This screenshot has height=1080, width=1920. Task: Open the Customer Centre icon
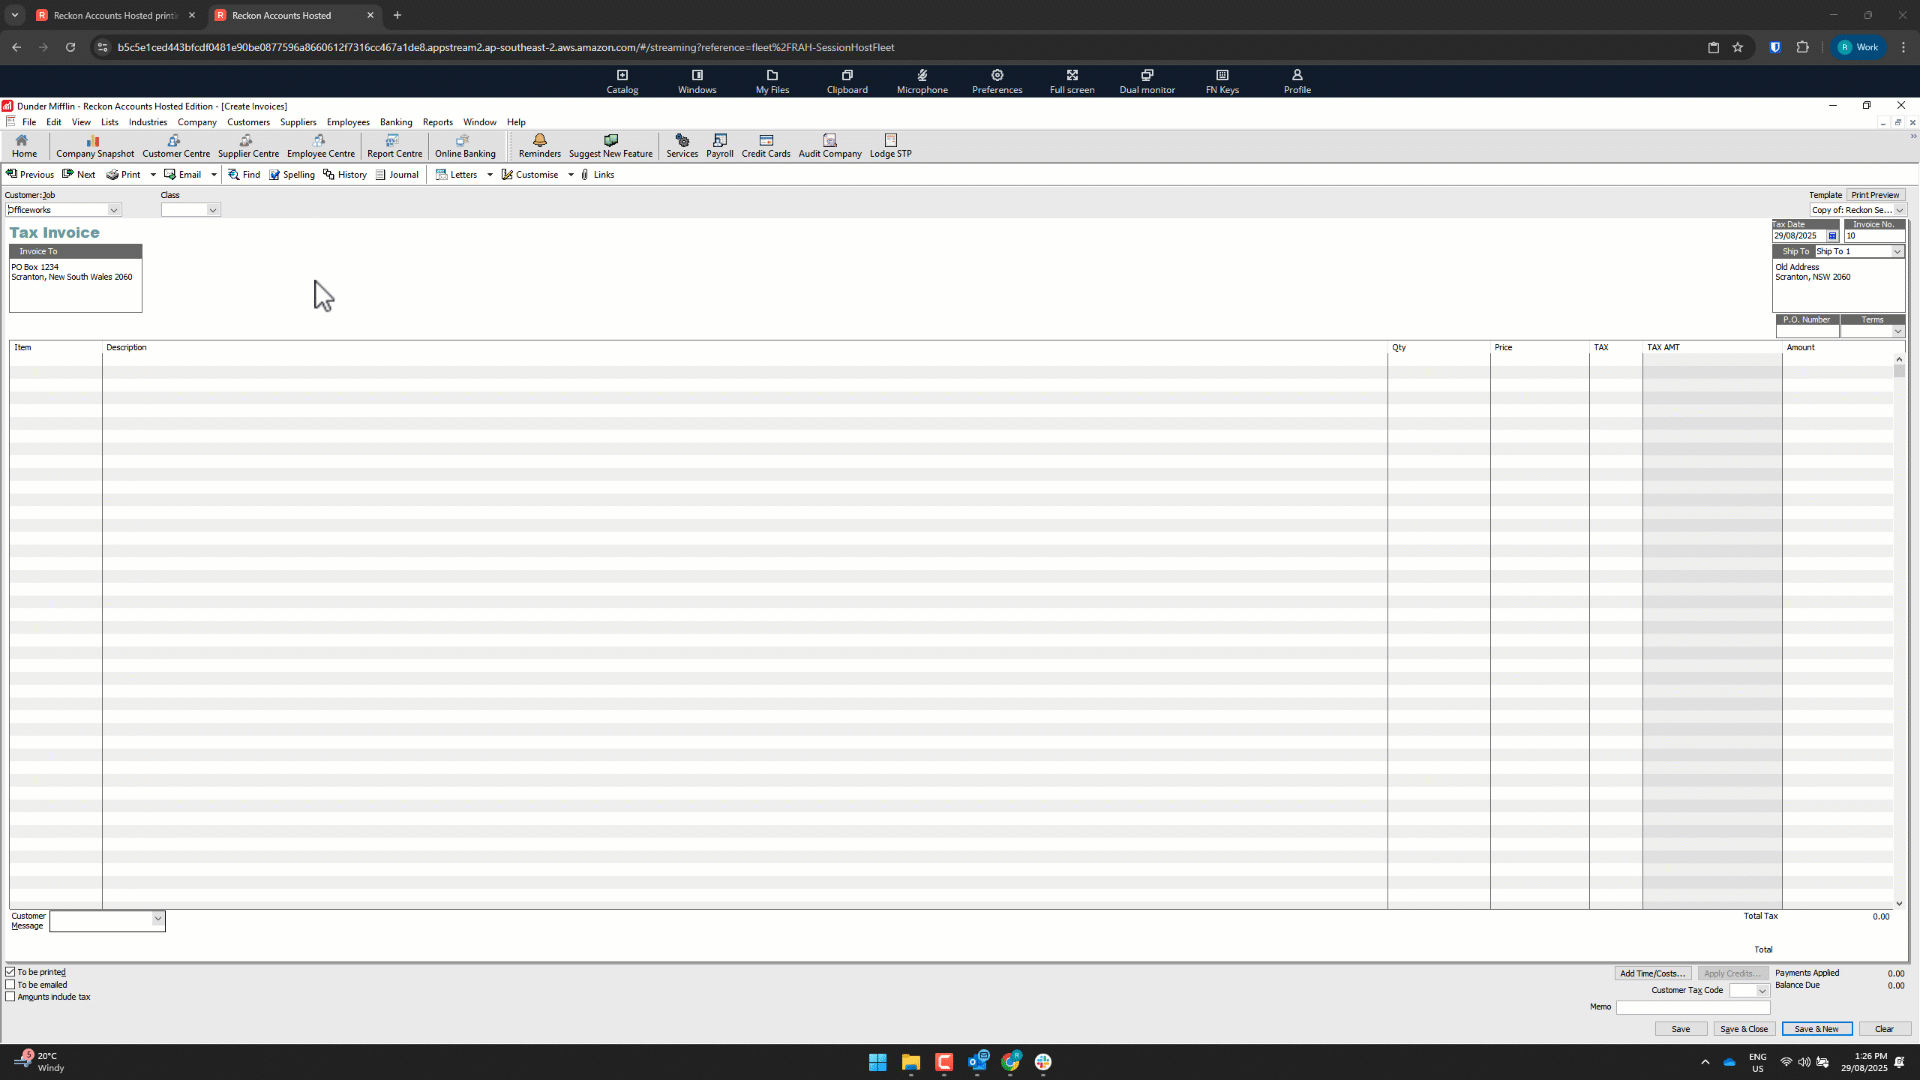tap(176, 146)
